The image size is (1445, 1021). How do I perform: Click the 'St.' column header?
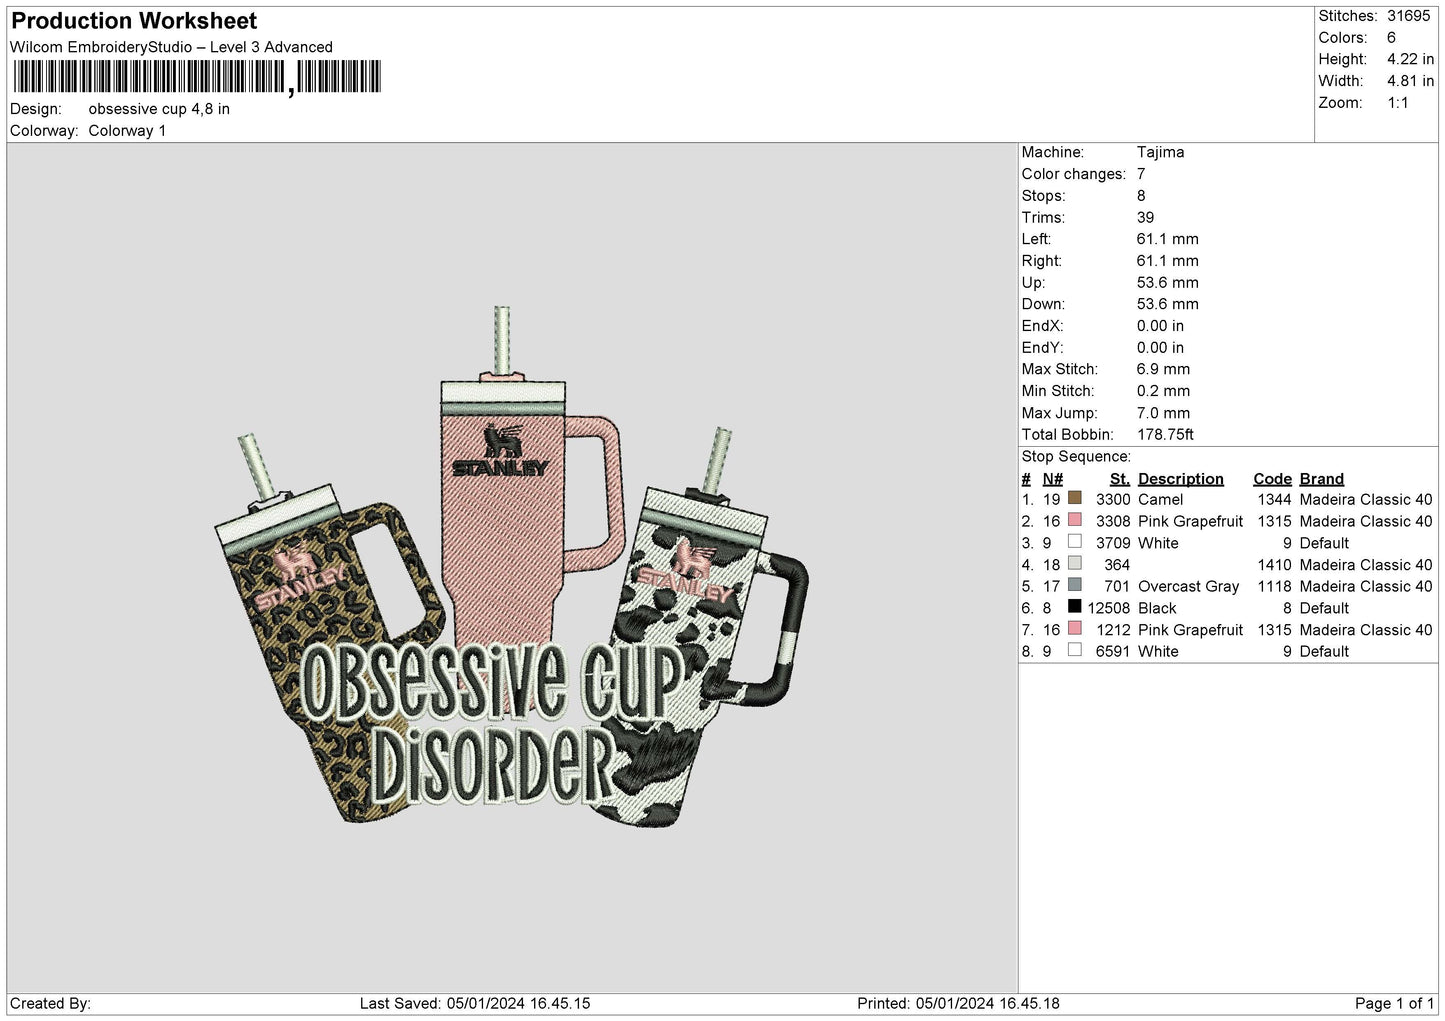1120,479
